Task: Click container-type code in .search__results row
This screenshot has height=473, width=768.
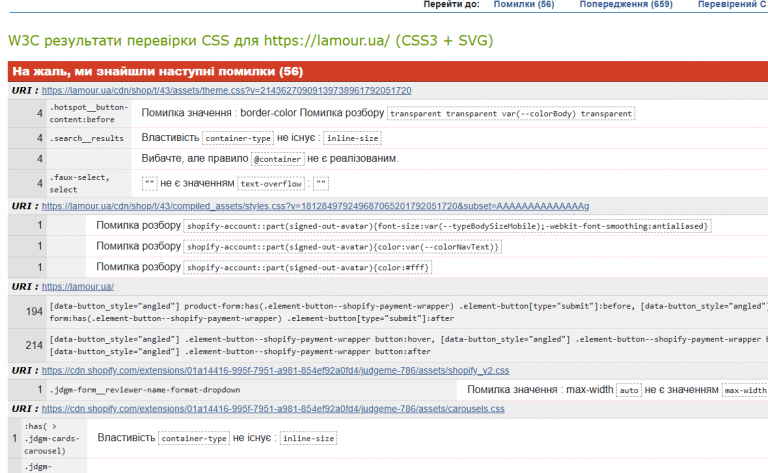Action: click(x=238, y=138)
